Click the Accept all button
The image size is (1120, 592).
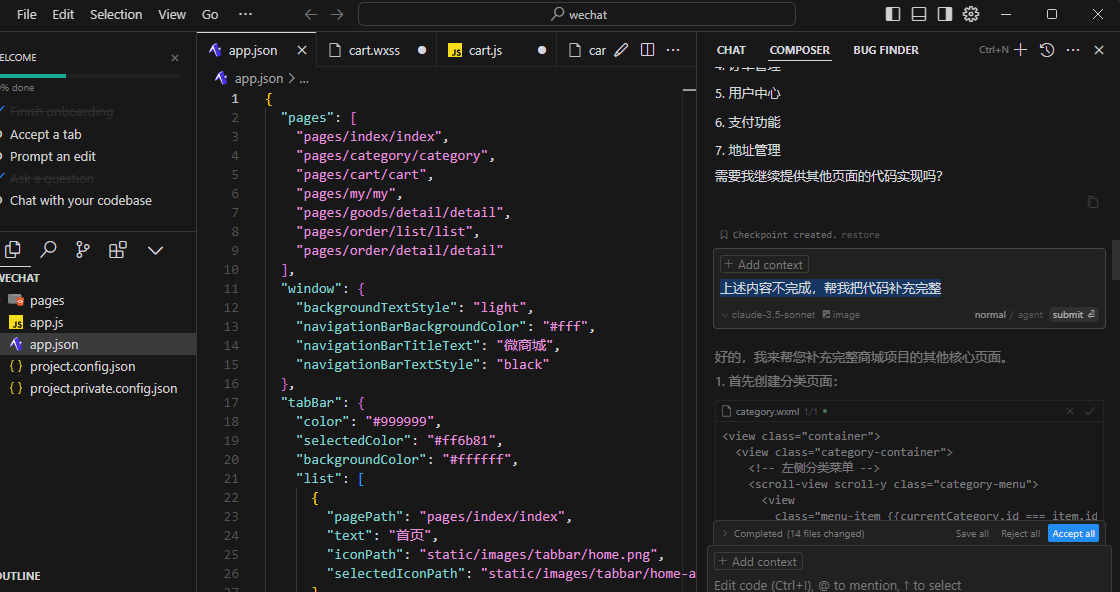[1073, 534]
